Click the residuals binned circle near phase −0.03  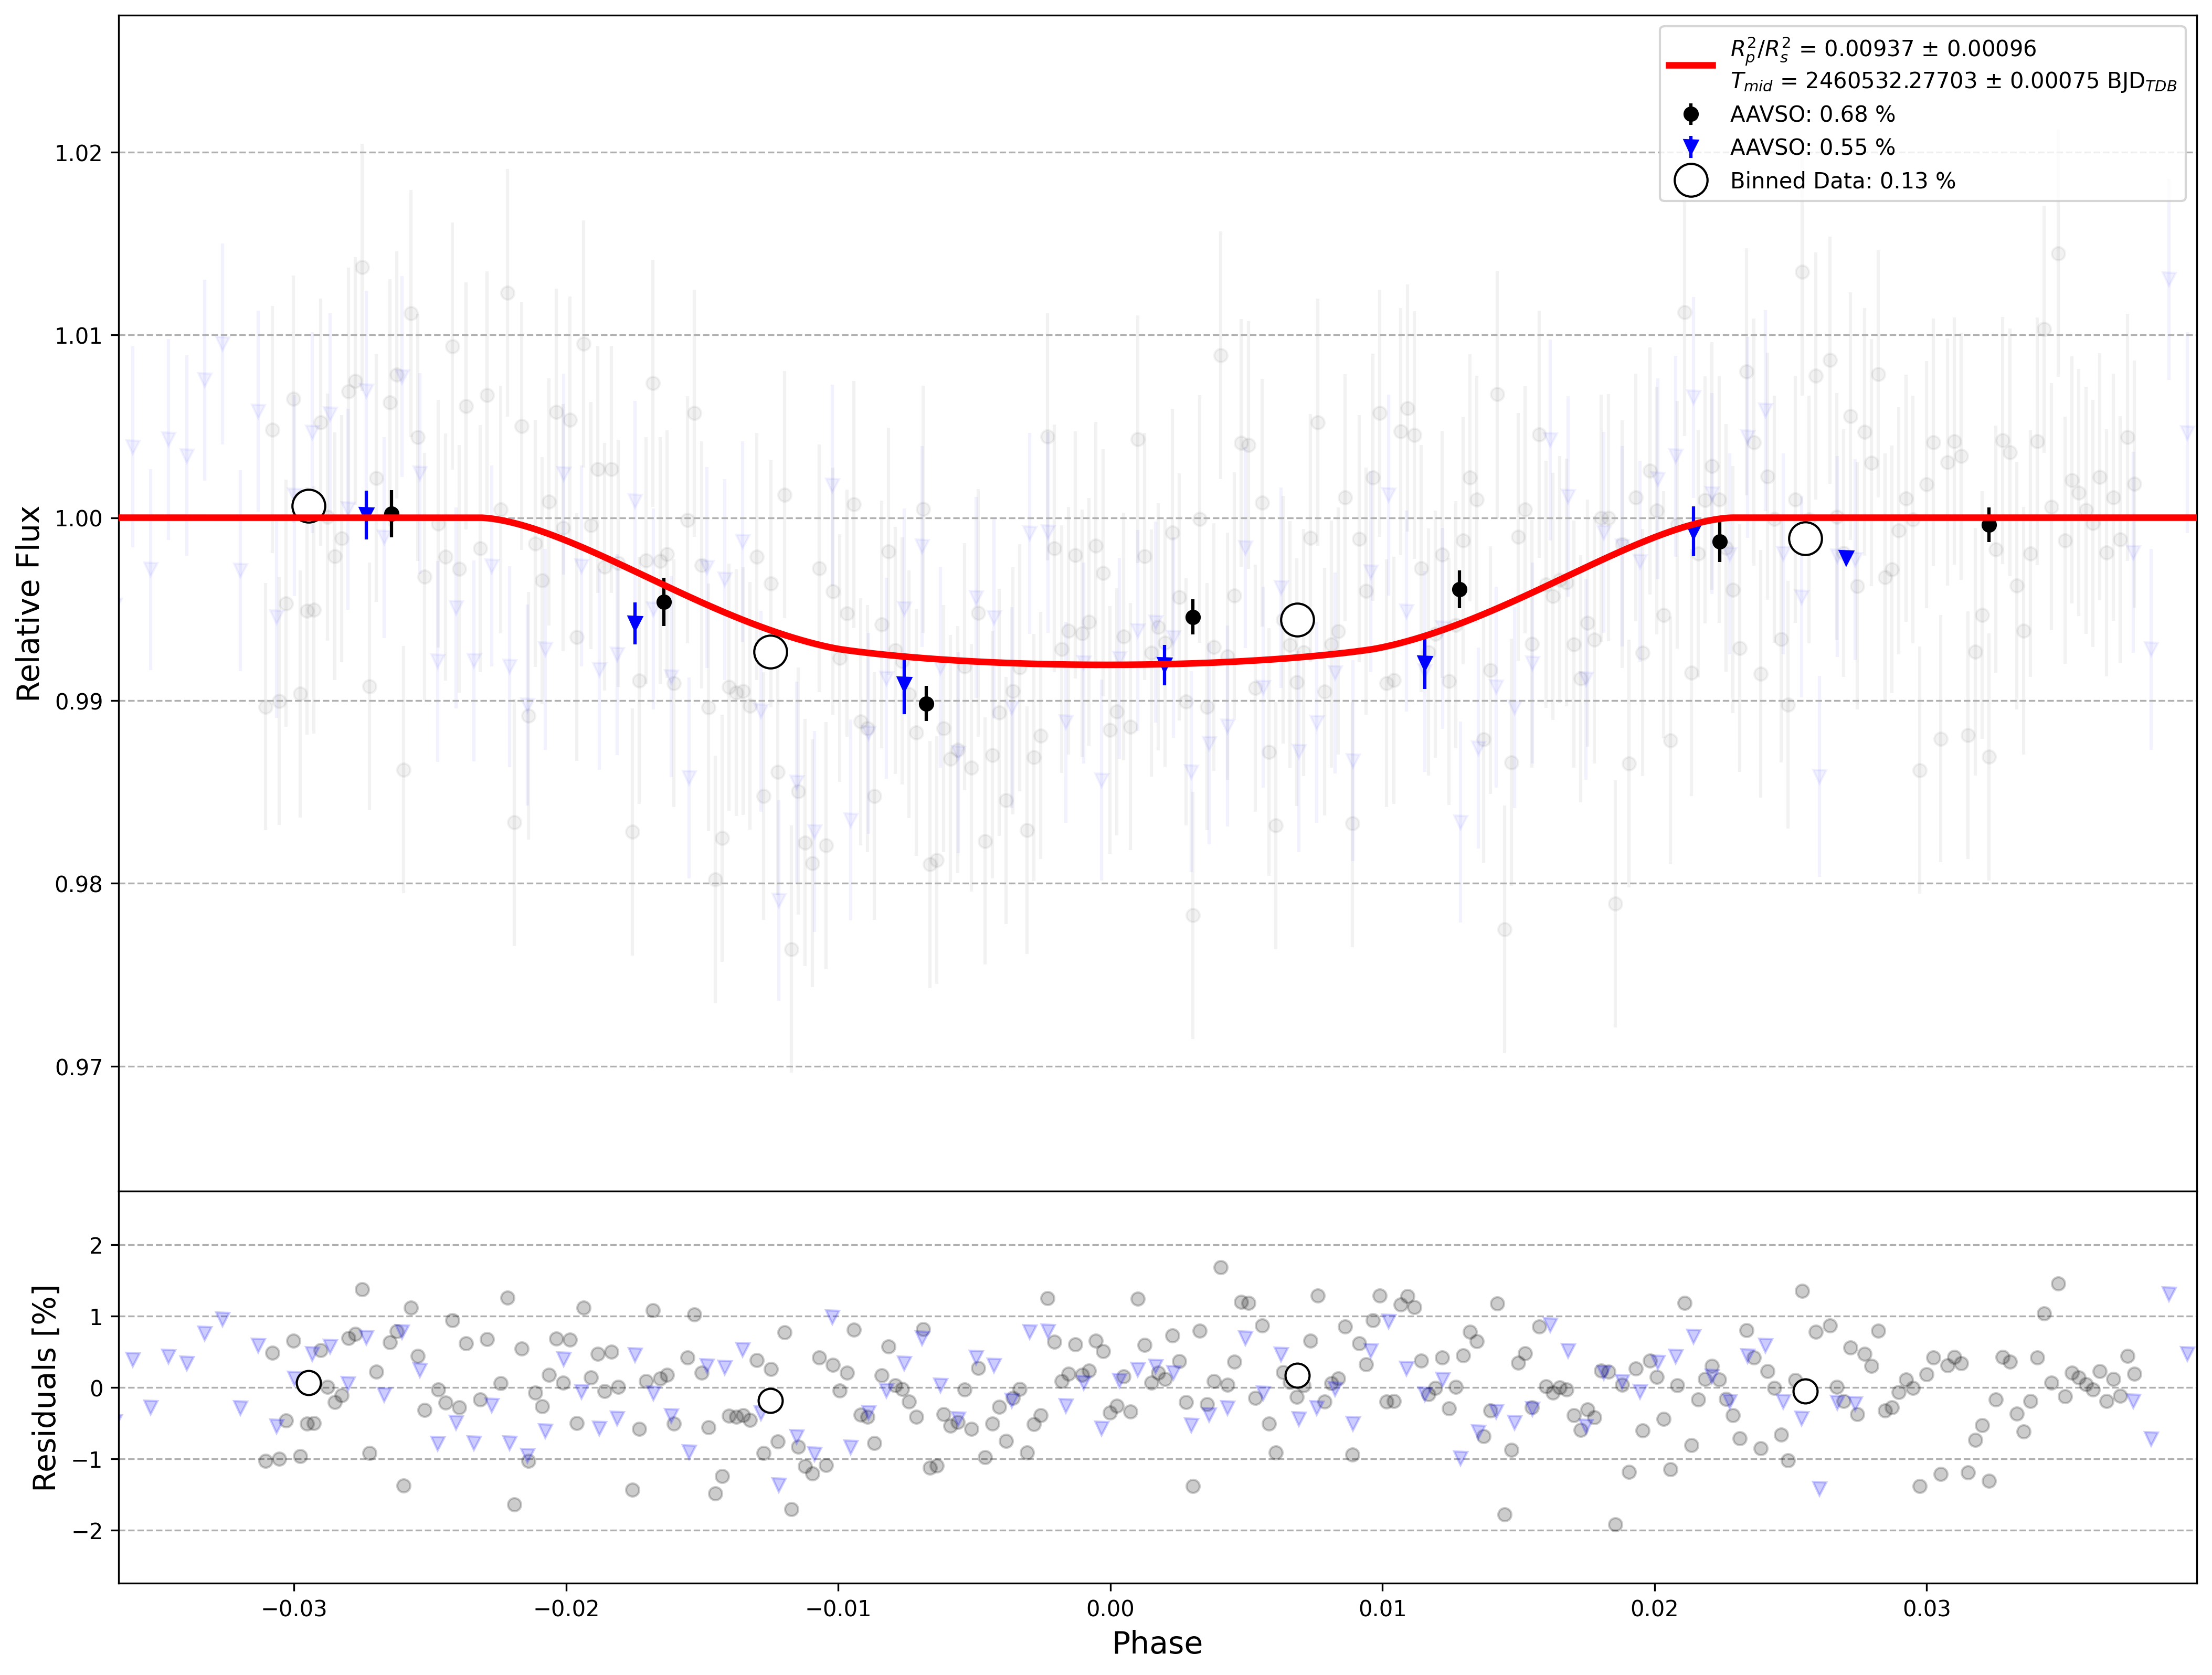(309, 1383)
